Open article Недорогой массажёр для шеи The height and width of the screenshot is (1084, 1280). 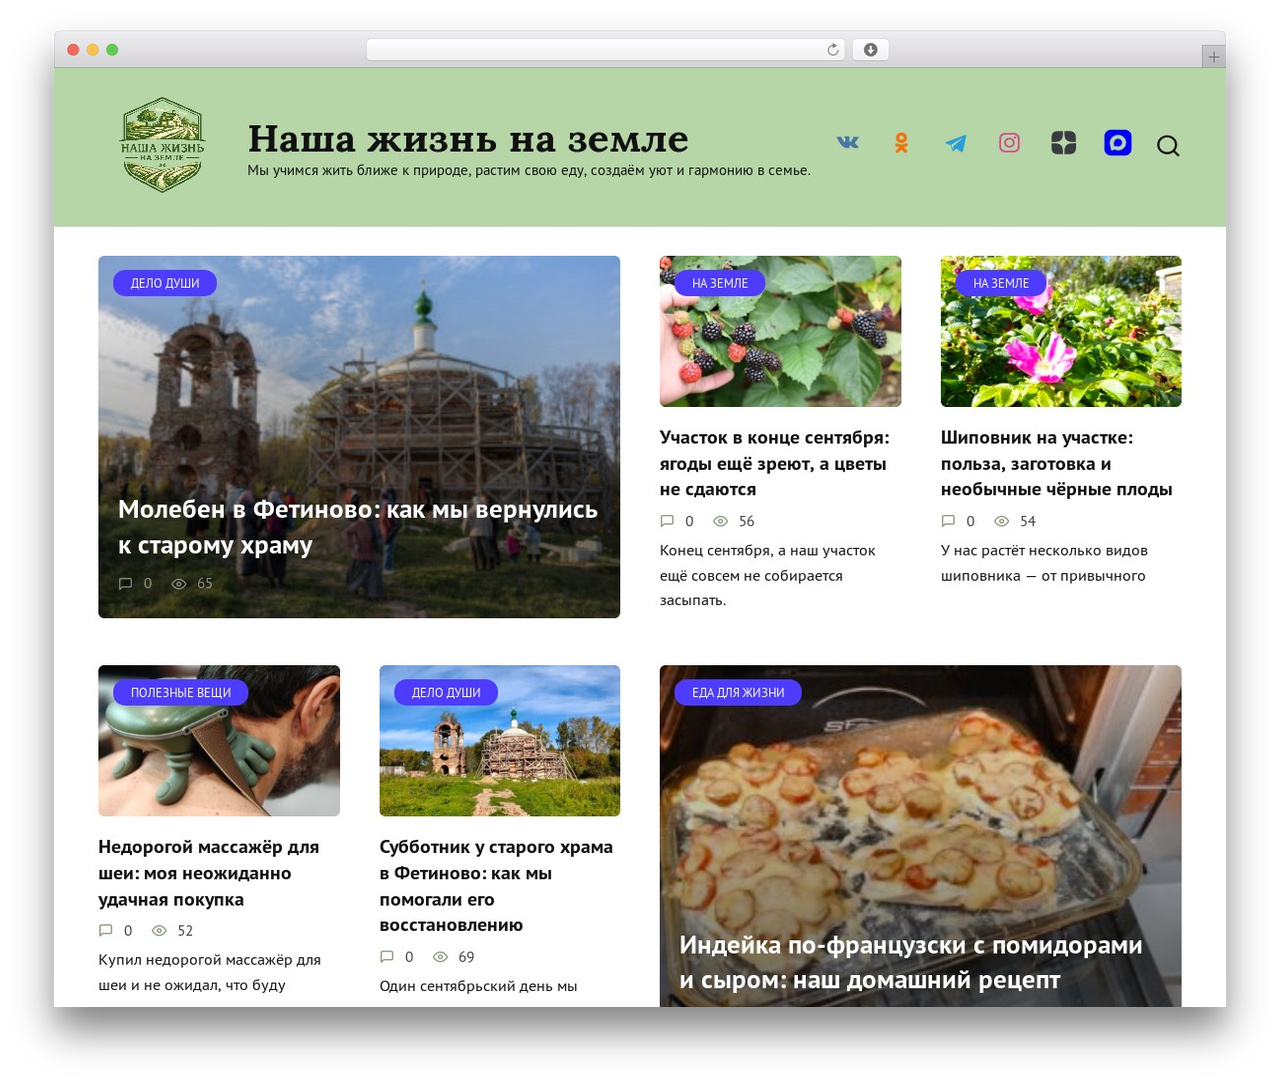pos(208,873)
